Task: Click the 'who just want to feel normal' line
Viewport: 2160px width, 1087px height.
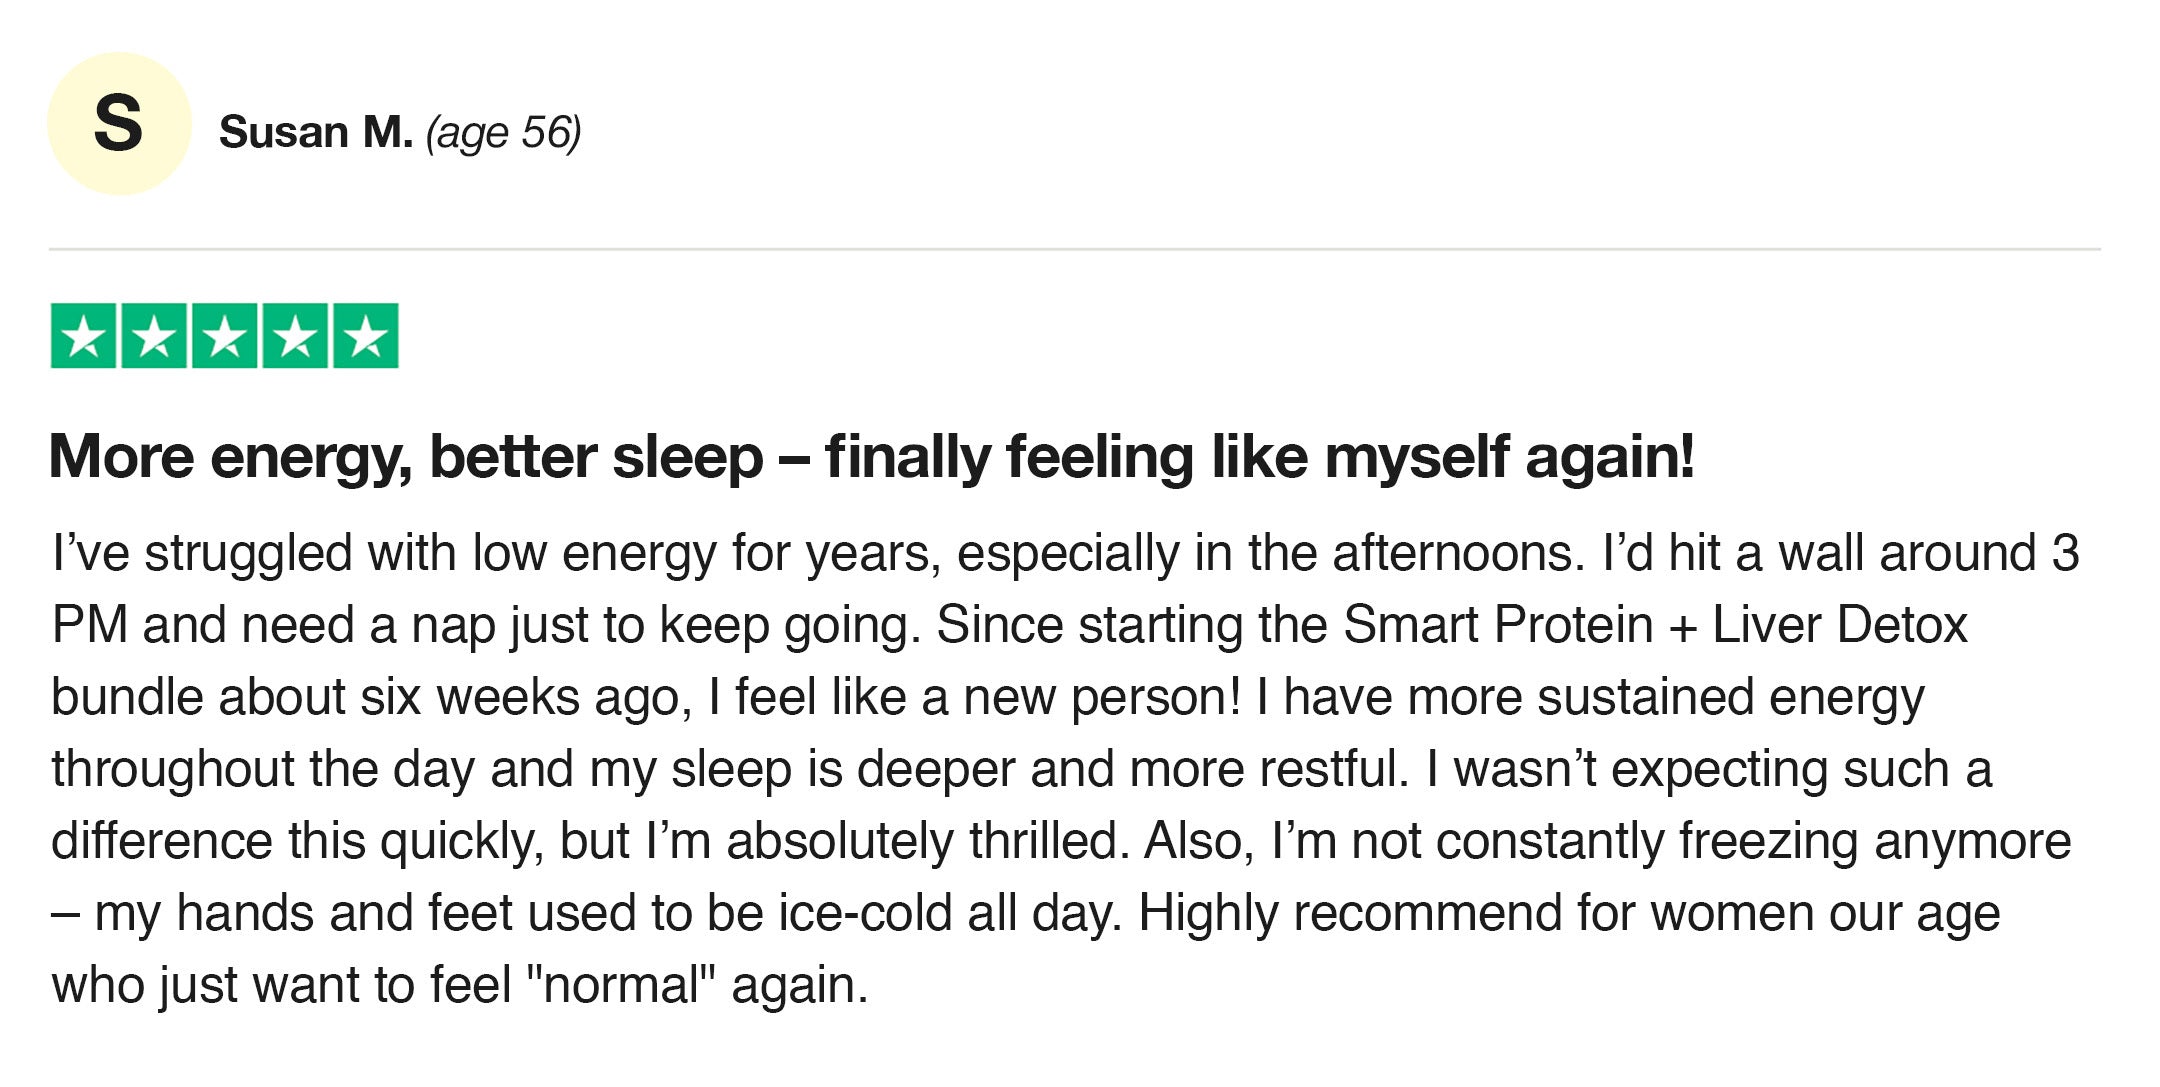Action: tap(460, 986)
